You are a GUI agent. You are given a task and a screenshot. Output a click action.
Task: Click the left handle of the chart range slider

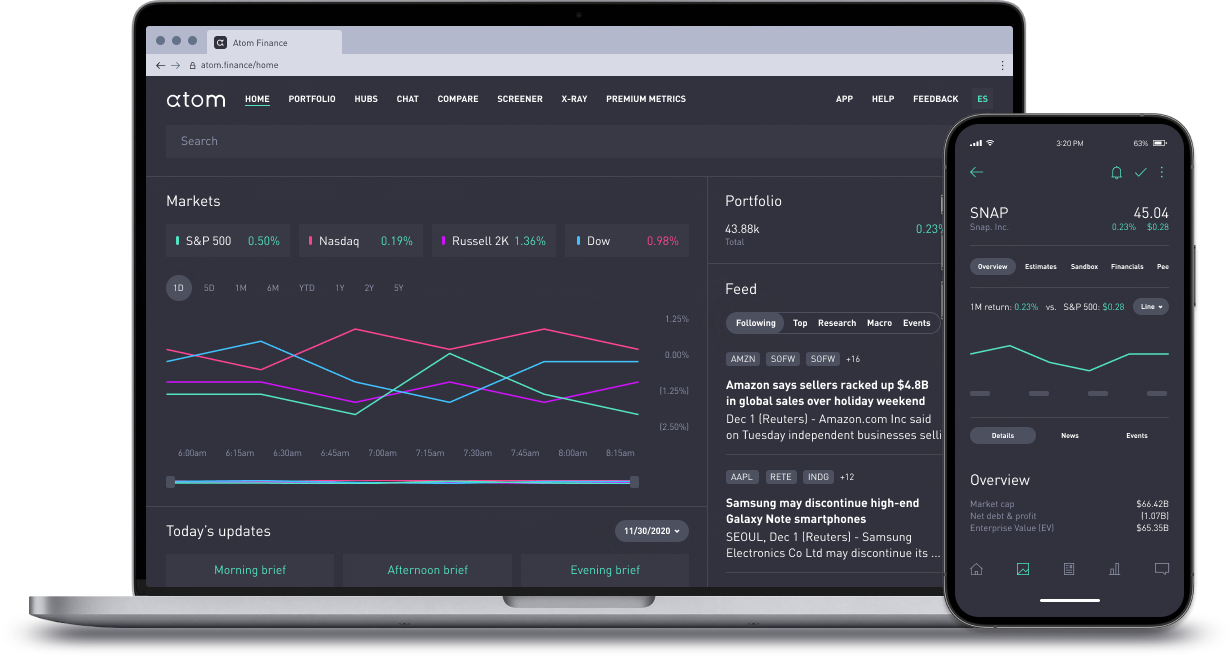tap(170, 482)
